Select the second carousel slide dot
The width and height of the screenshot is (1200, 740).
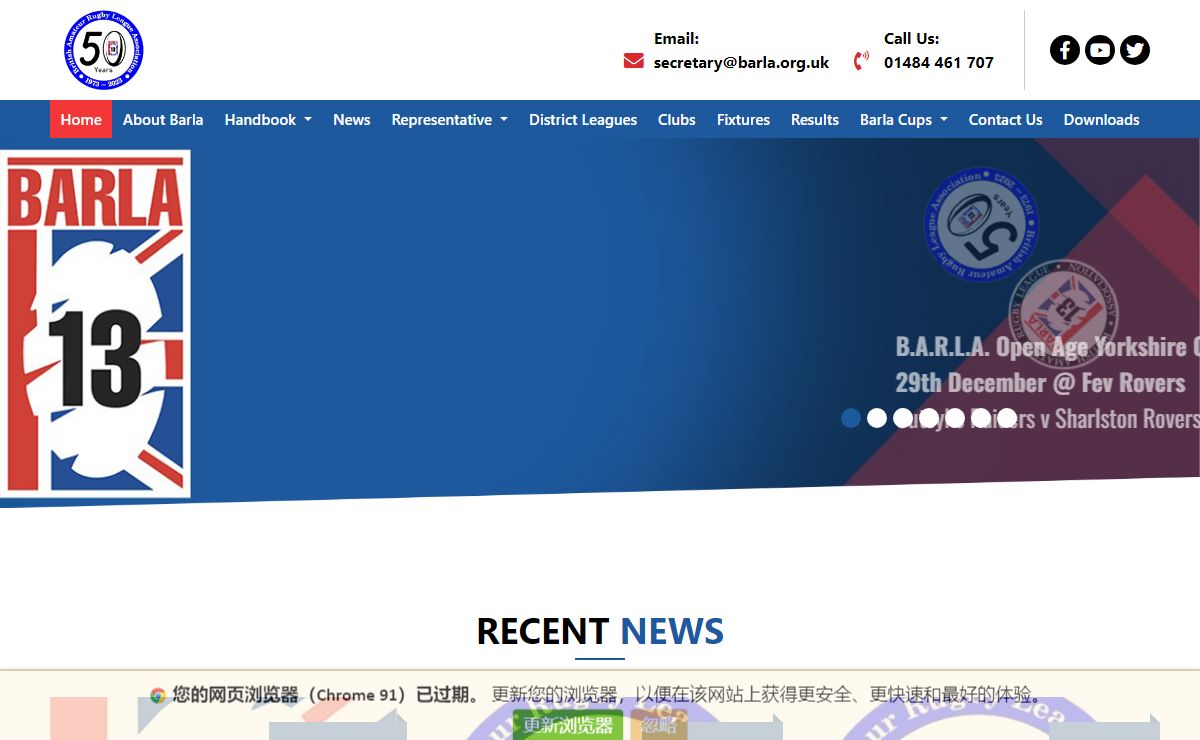tap(877, 418)
